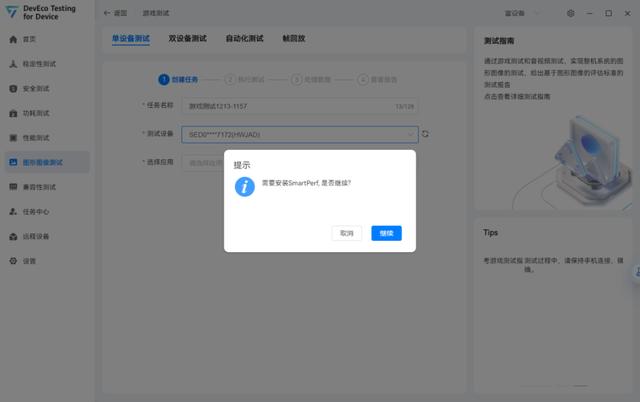
Task: Open 任务中心 in the sidebar
Action: tap(47, 212)
